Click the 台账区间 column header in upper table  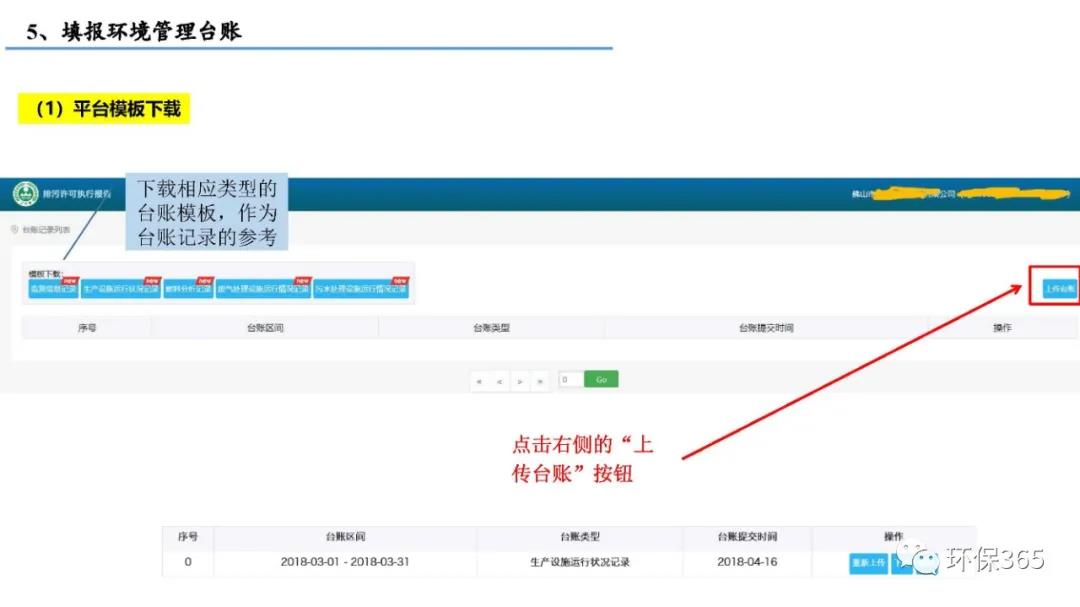[x=265, y=328]
